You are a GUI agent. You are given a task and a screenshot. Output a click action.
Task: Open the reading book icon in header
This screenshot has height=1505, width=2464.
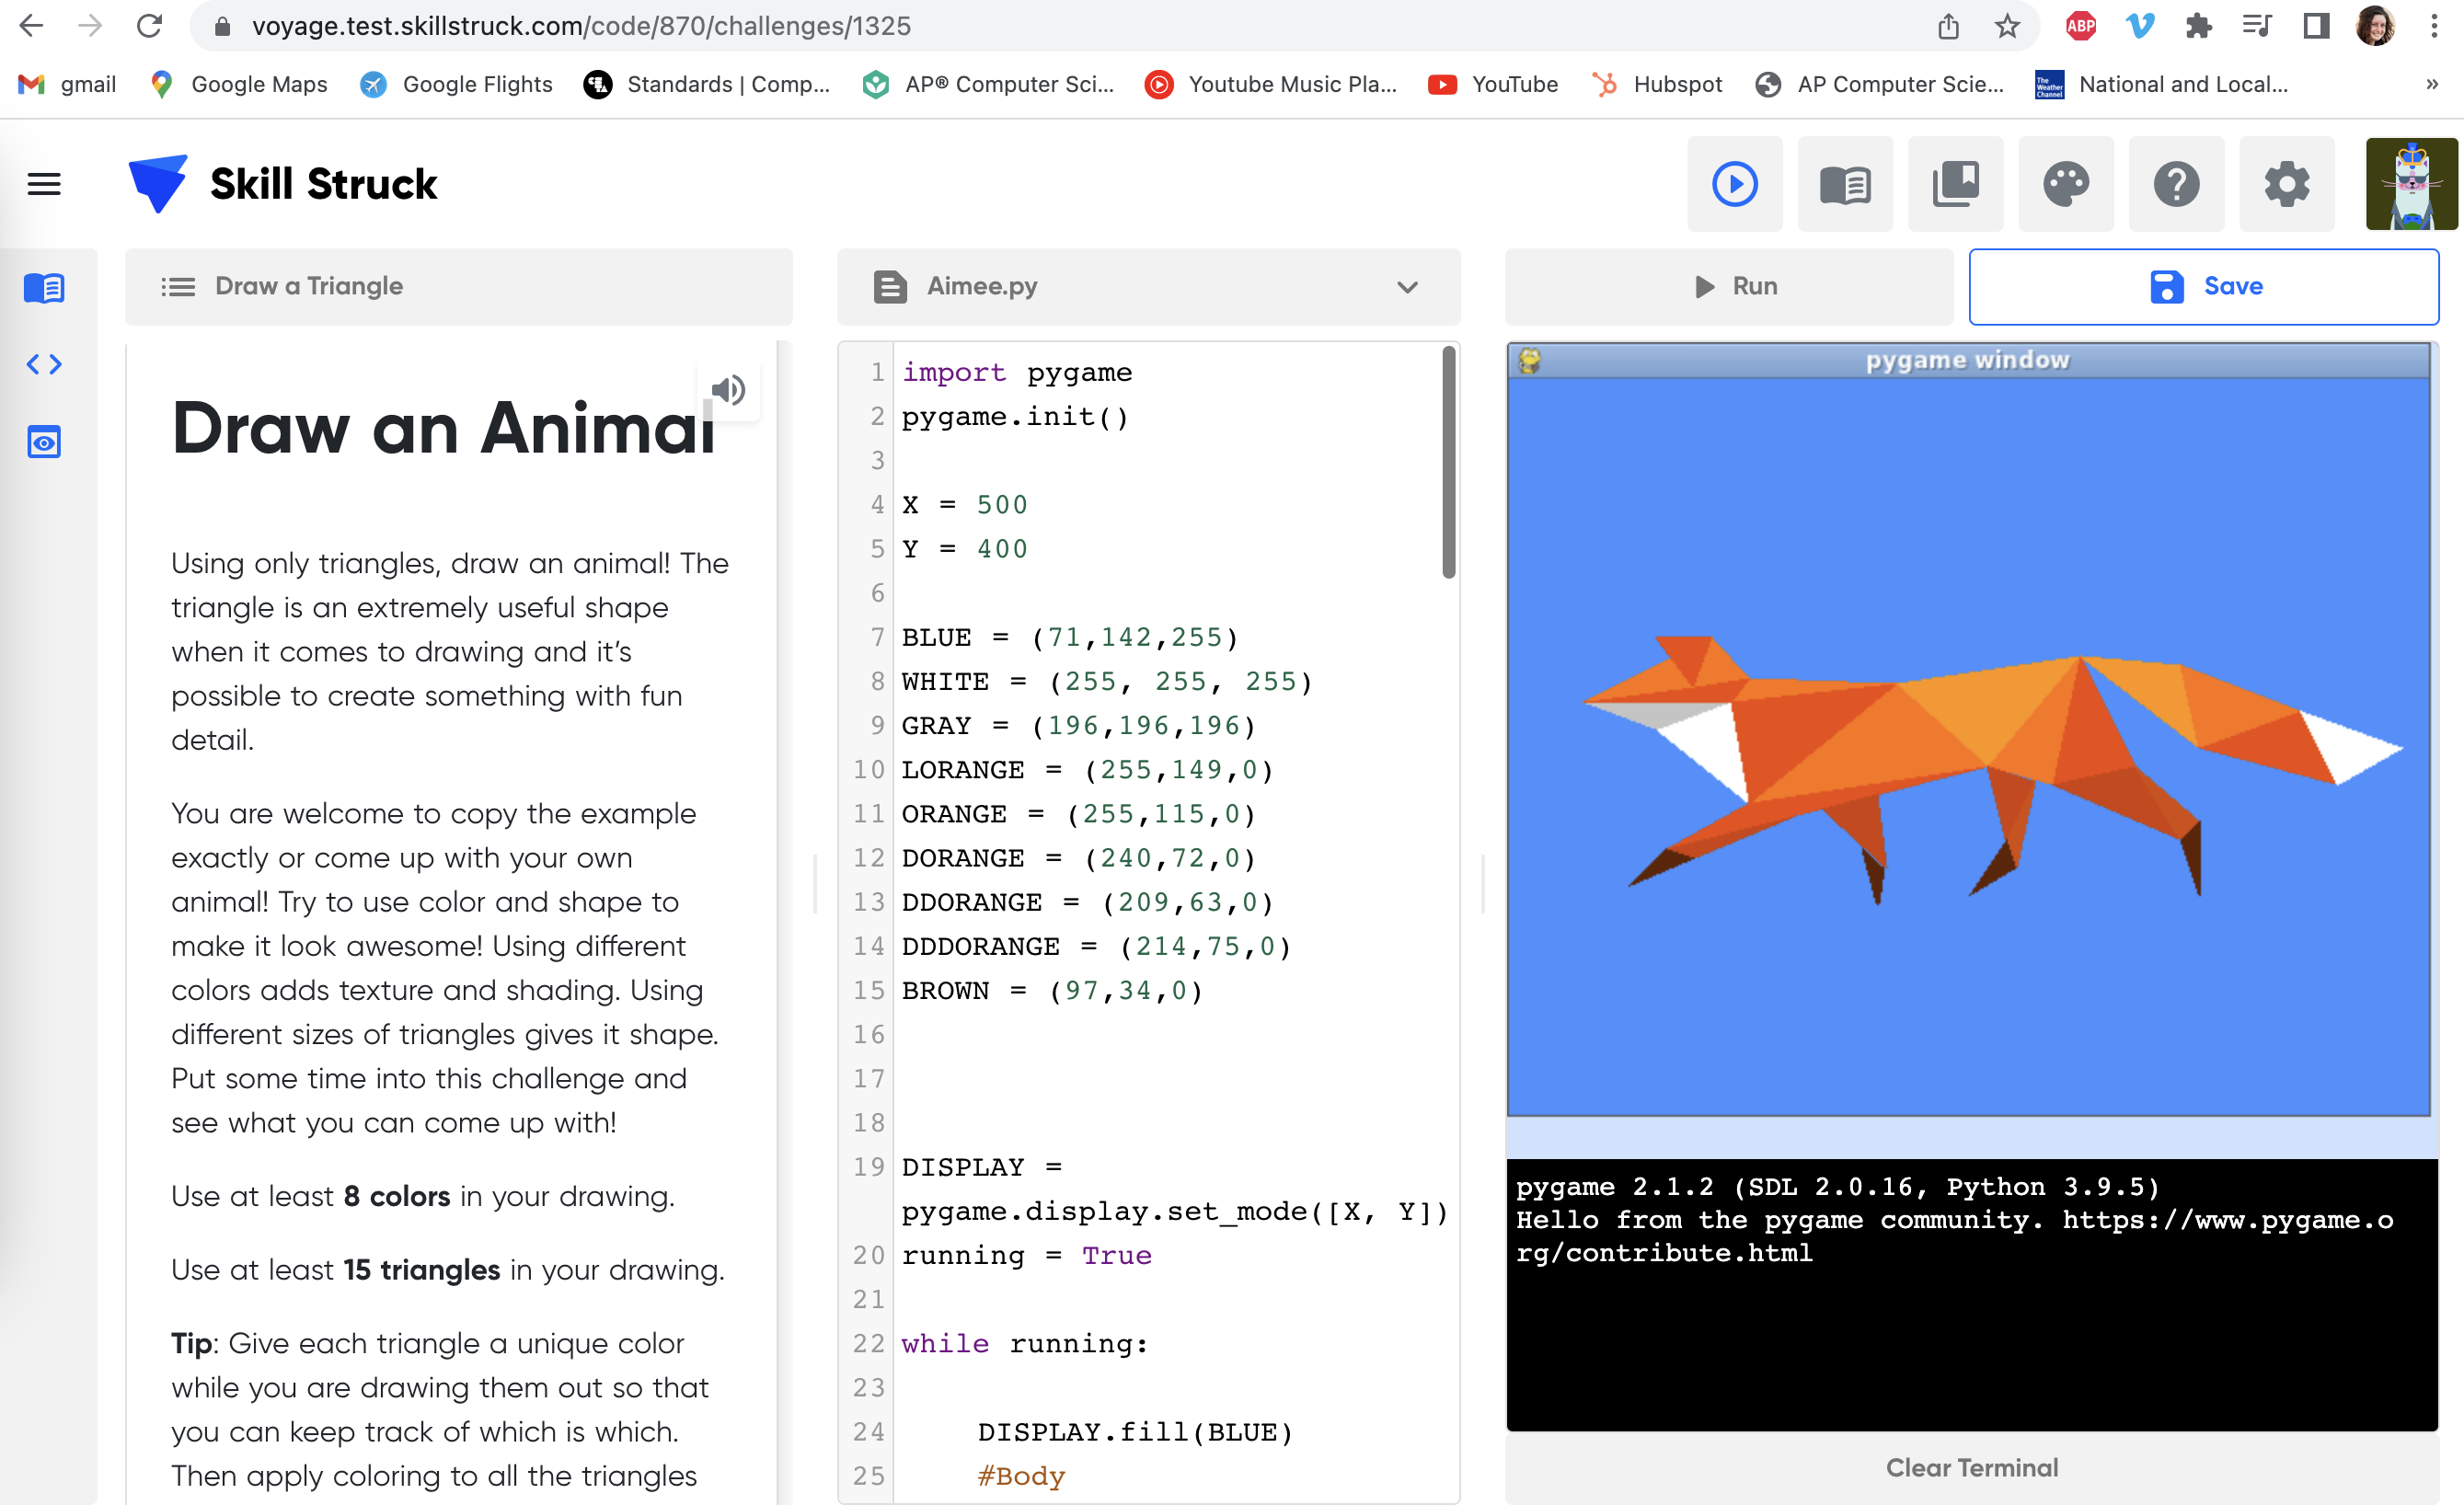coord(1845,184)
